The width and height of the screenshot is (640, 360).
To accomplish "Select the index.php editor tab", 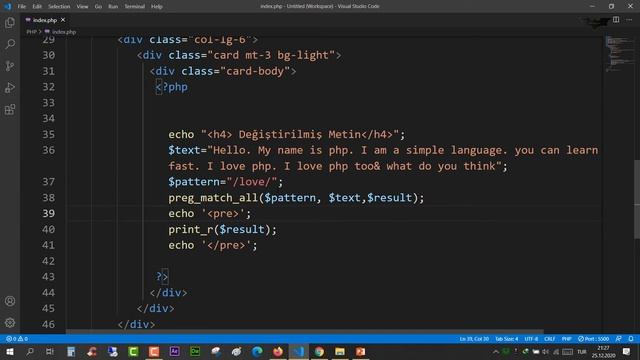I will click(x=44, y=20).
